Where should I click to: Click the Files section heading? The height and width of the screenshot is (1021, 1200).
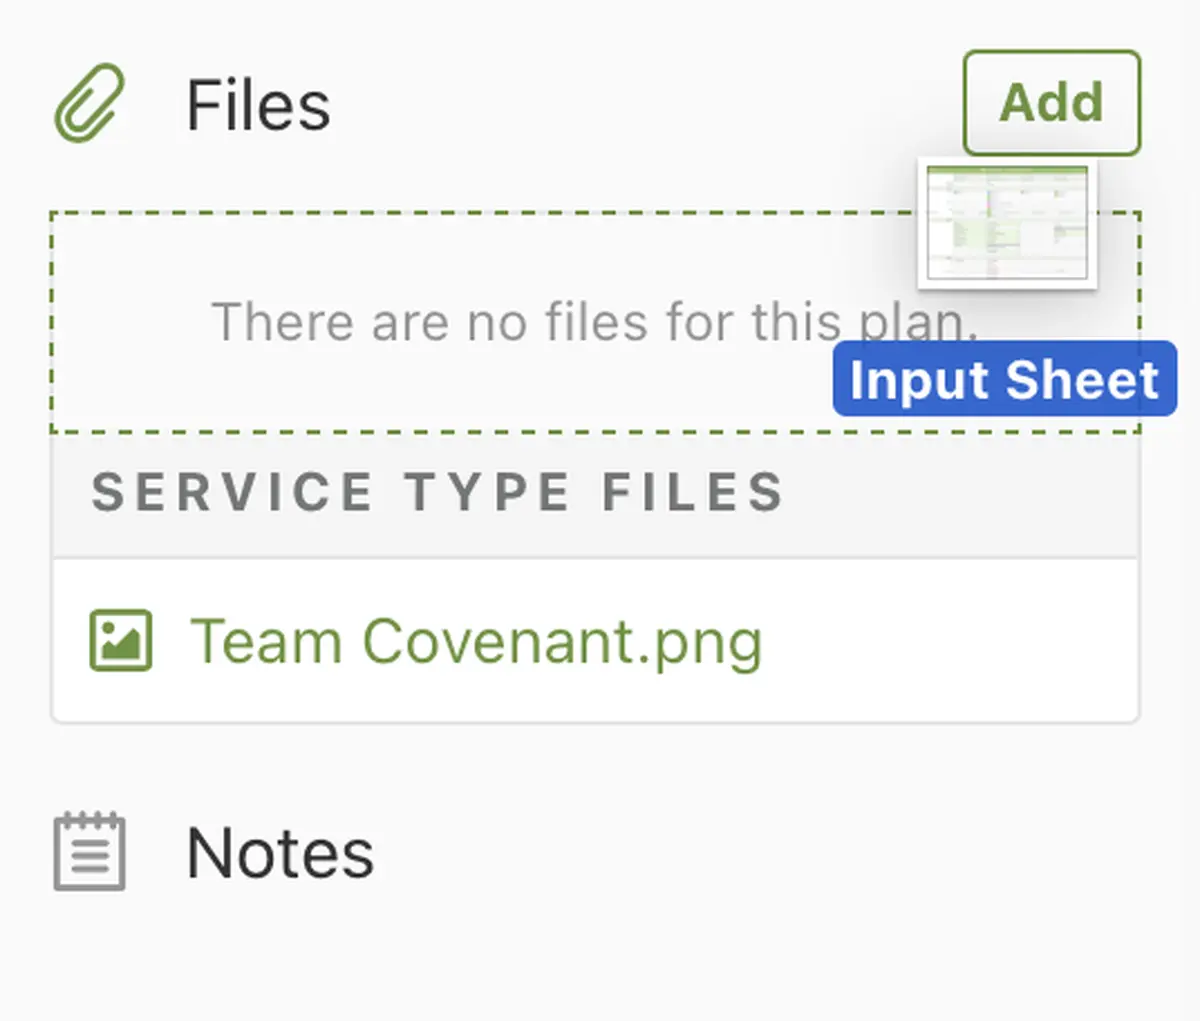(x=258, y=105)
